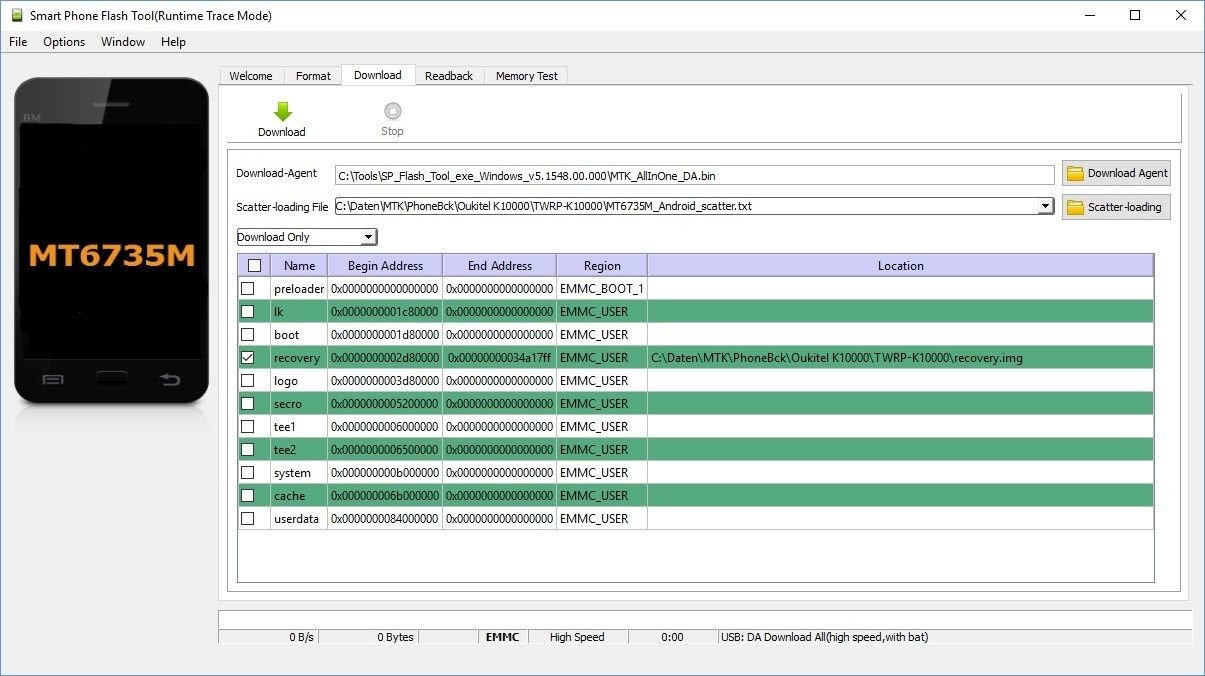Uncheck the recovery partition checkbox
1205x676 pixels.
click(248, 357)
